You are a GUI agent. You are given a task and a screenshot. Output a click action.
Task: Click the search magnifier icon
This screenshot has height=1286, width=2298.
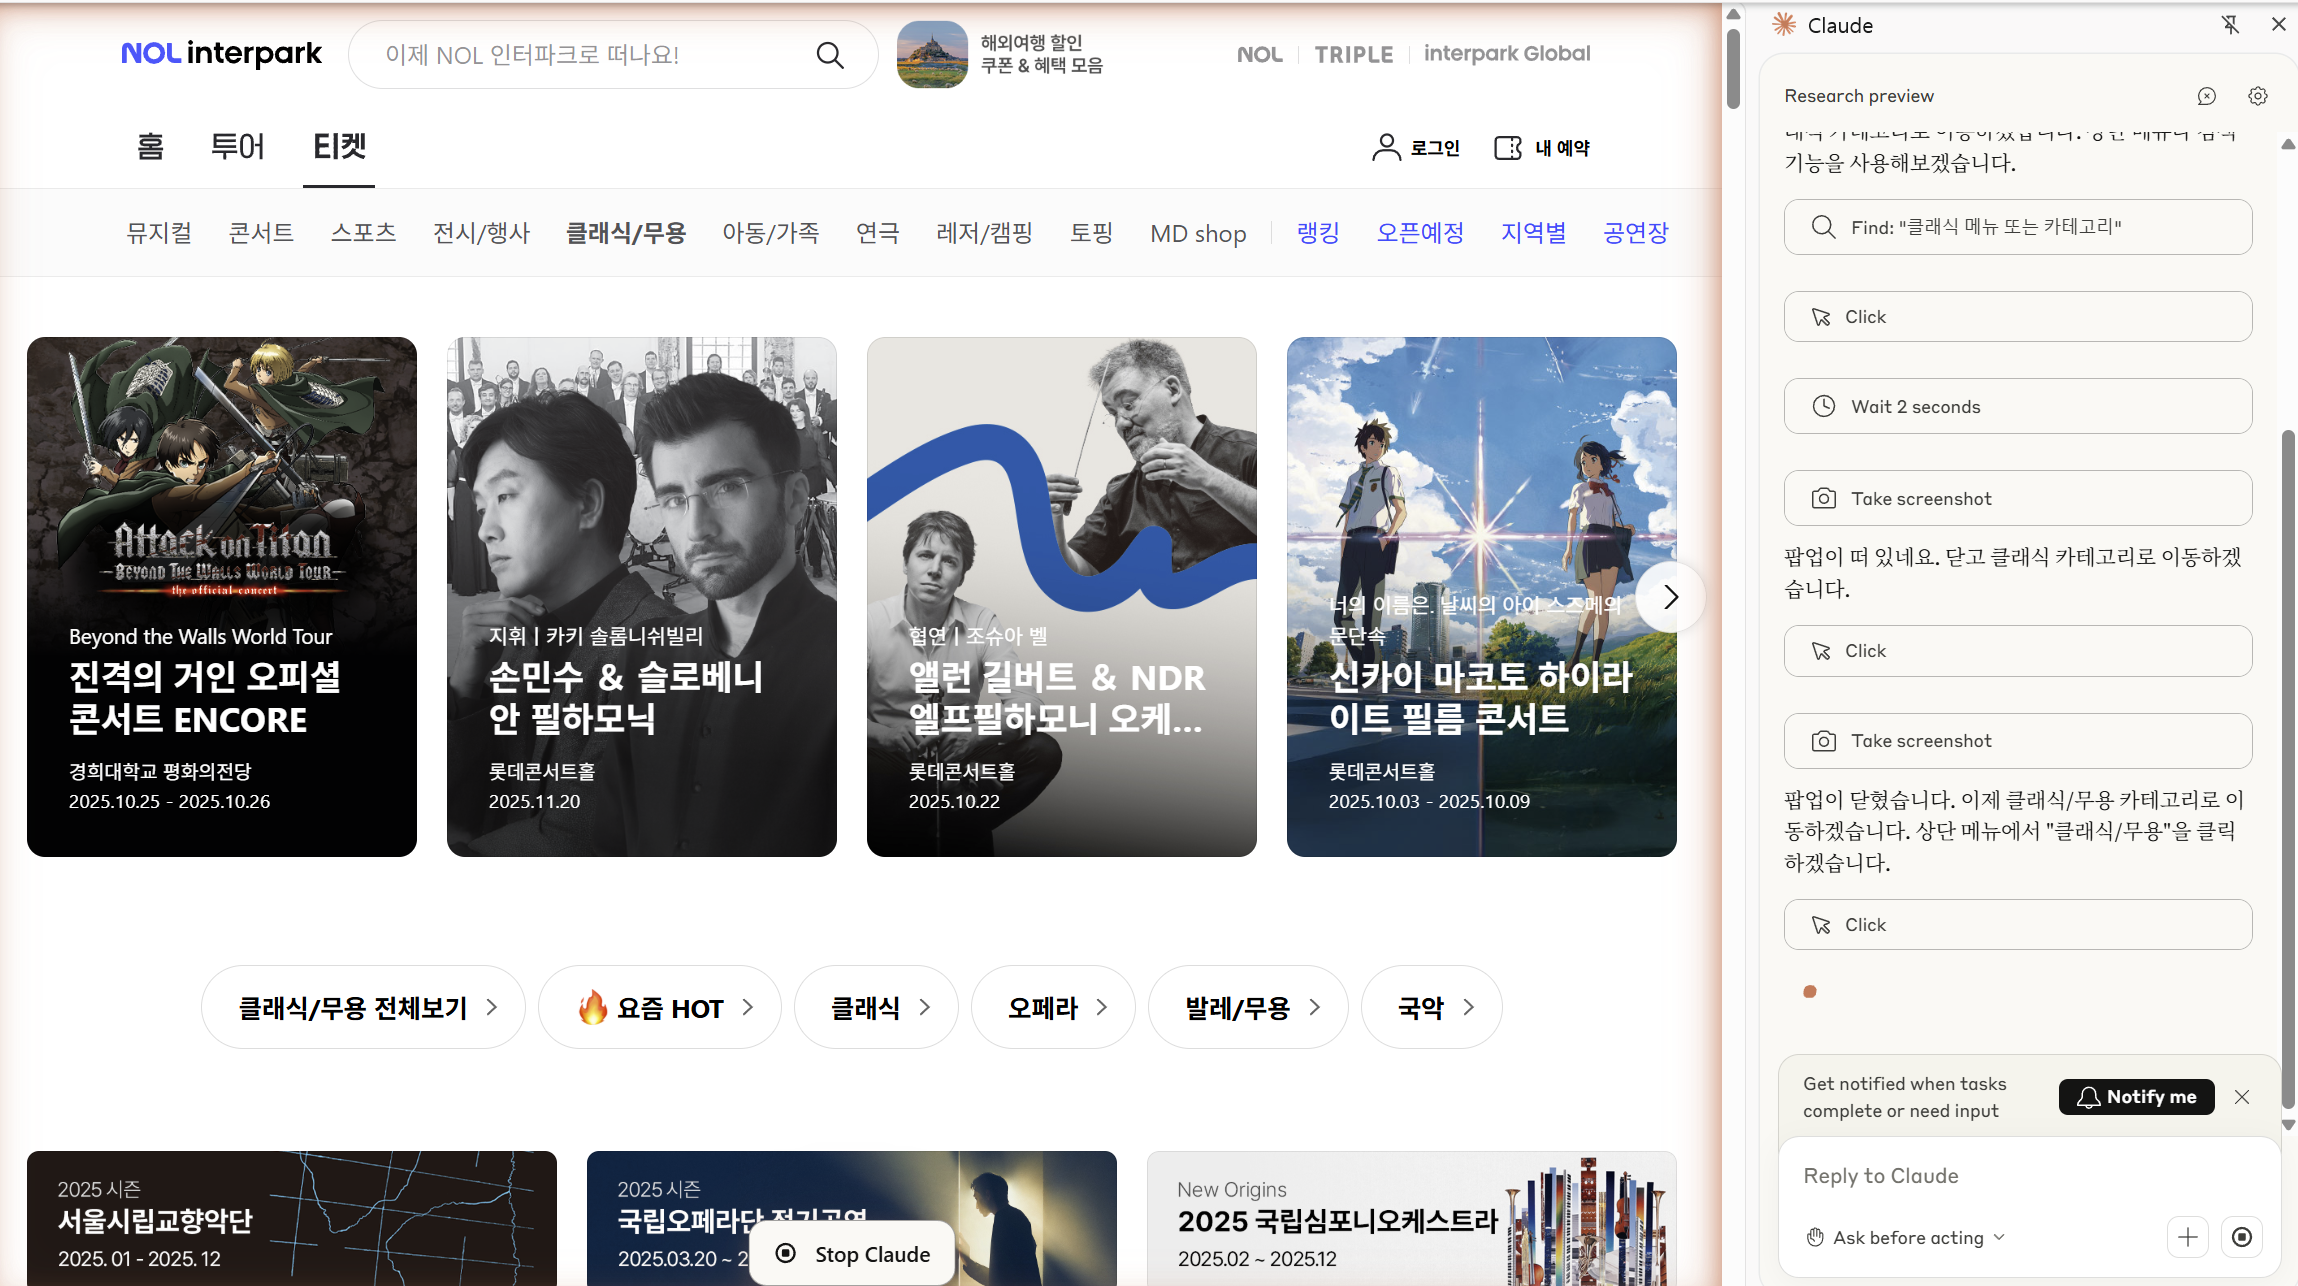[x=830, y=55]
